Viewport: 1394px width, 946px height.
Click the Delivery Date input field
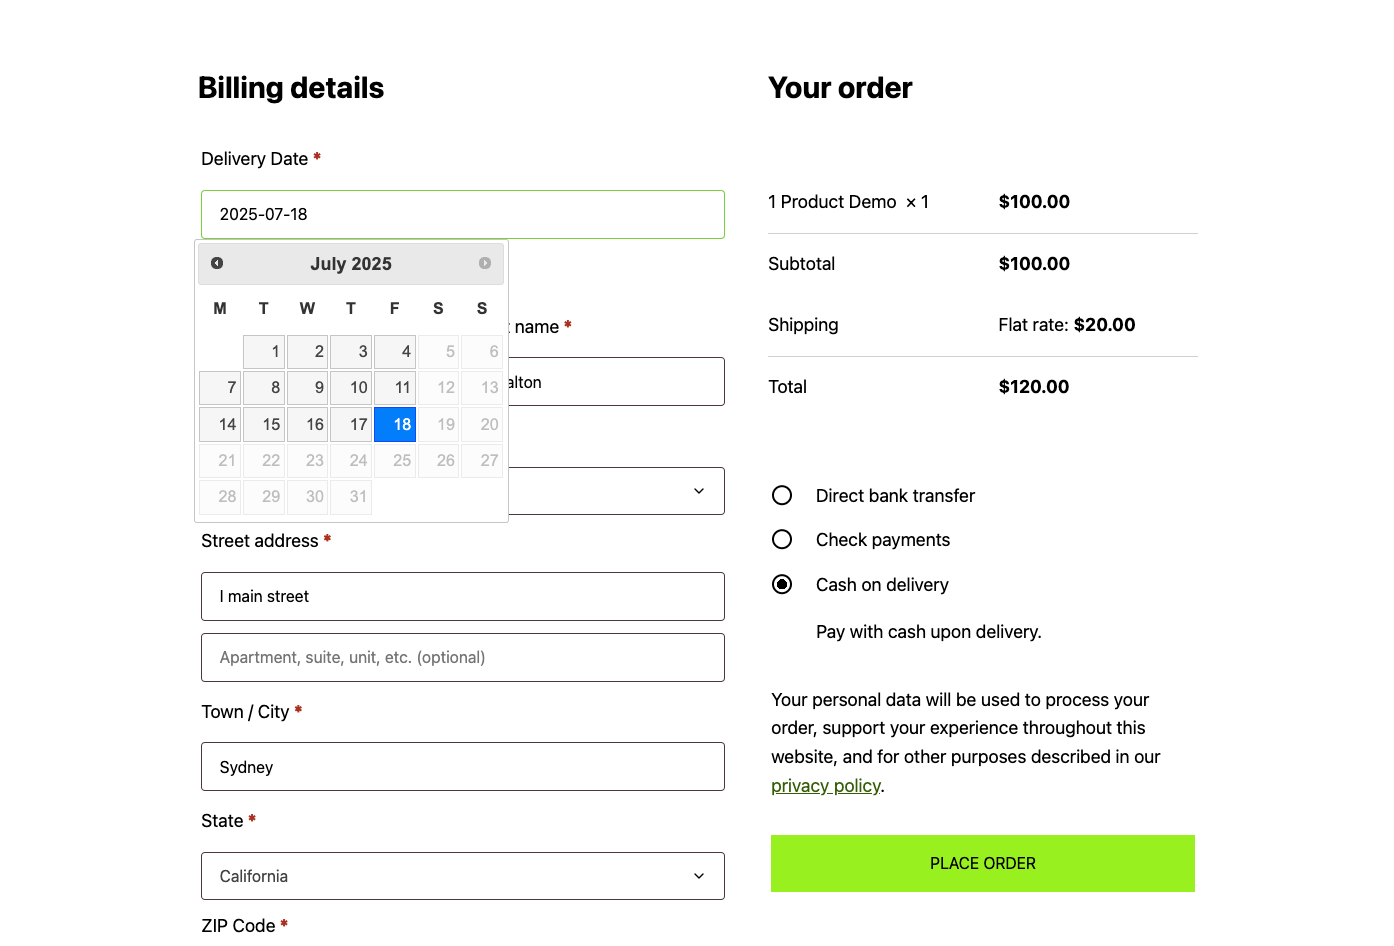coord(462,214)
